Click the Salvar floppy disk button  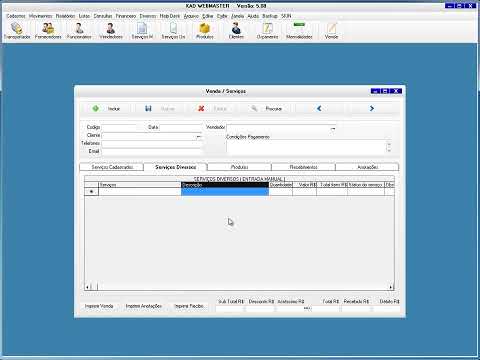point(159,109)
